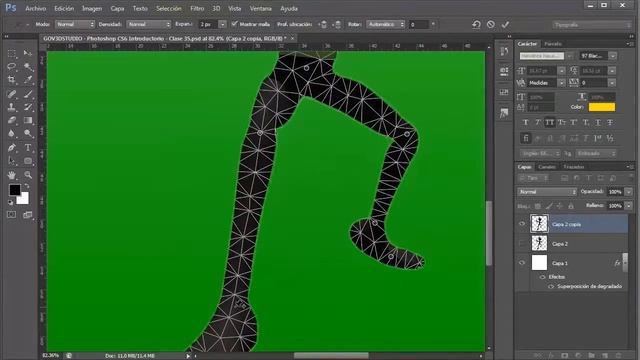Toggle Quick Mask mode icon
The image size is (640, 360).
11,215
